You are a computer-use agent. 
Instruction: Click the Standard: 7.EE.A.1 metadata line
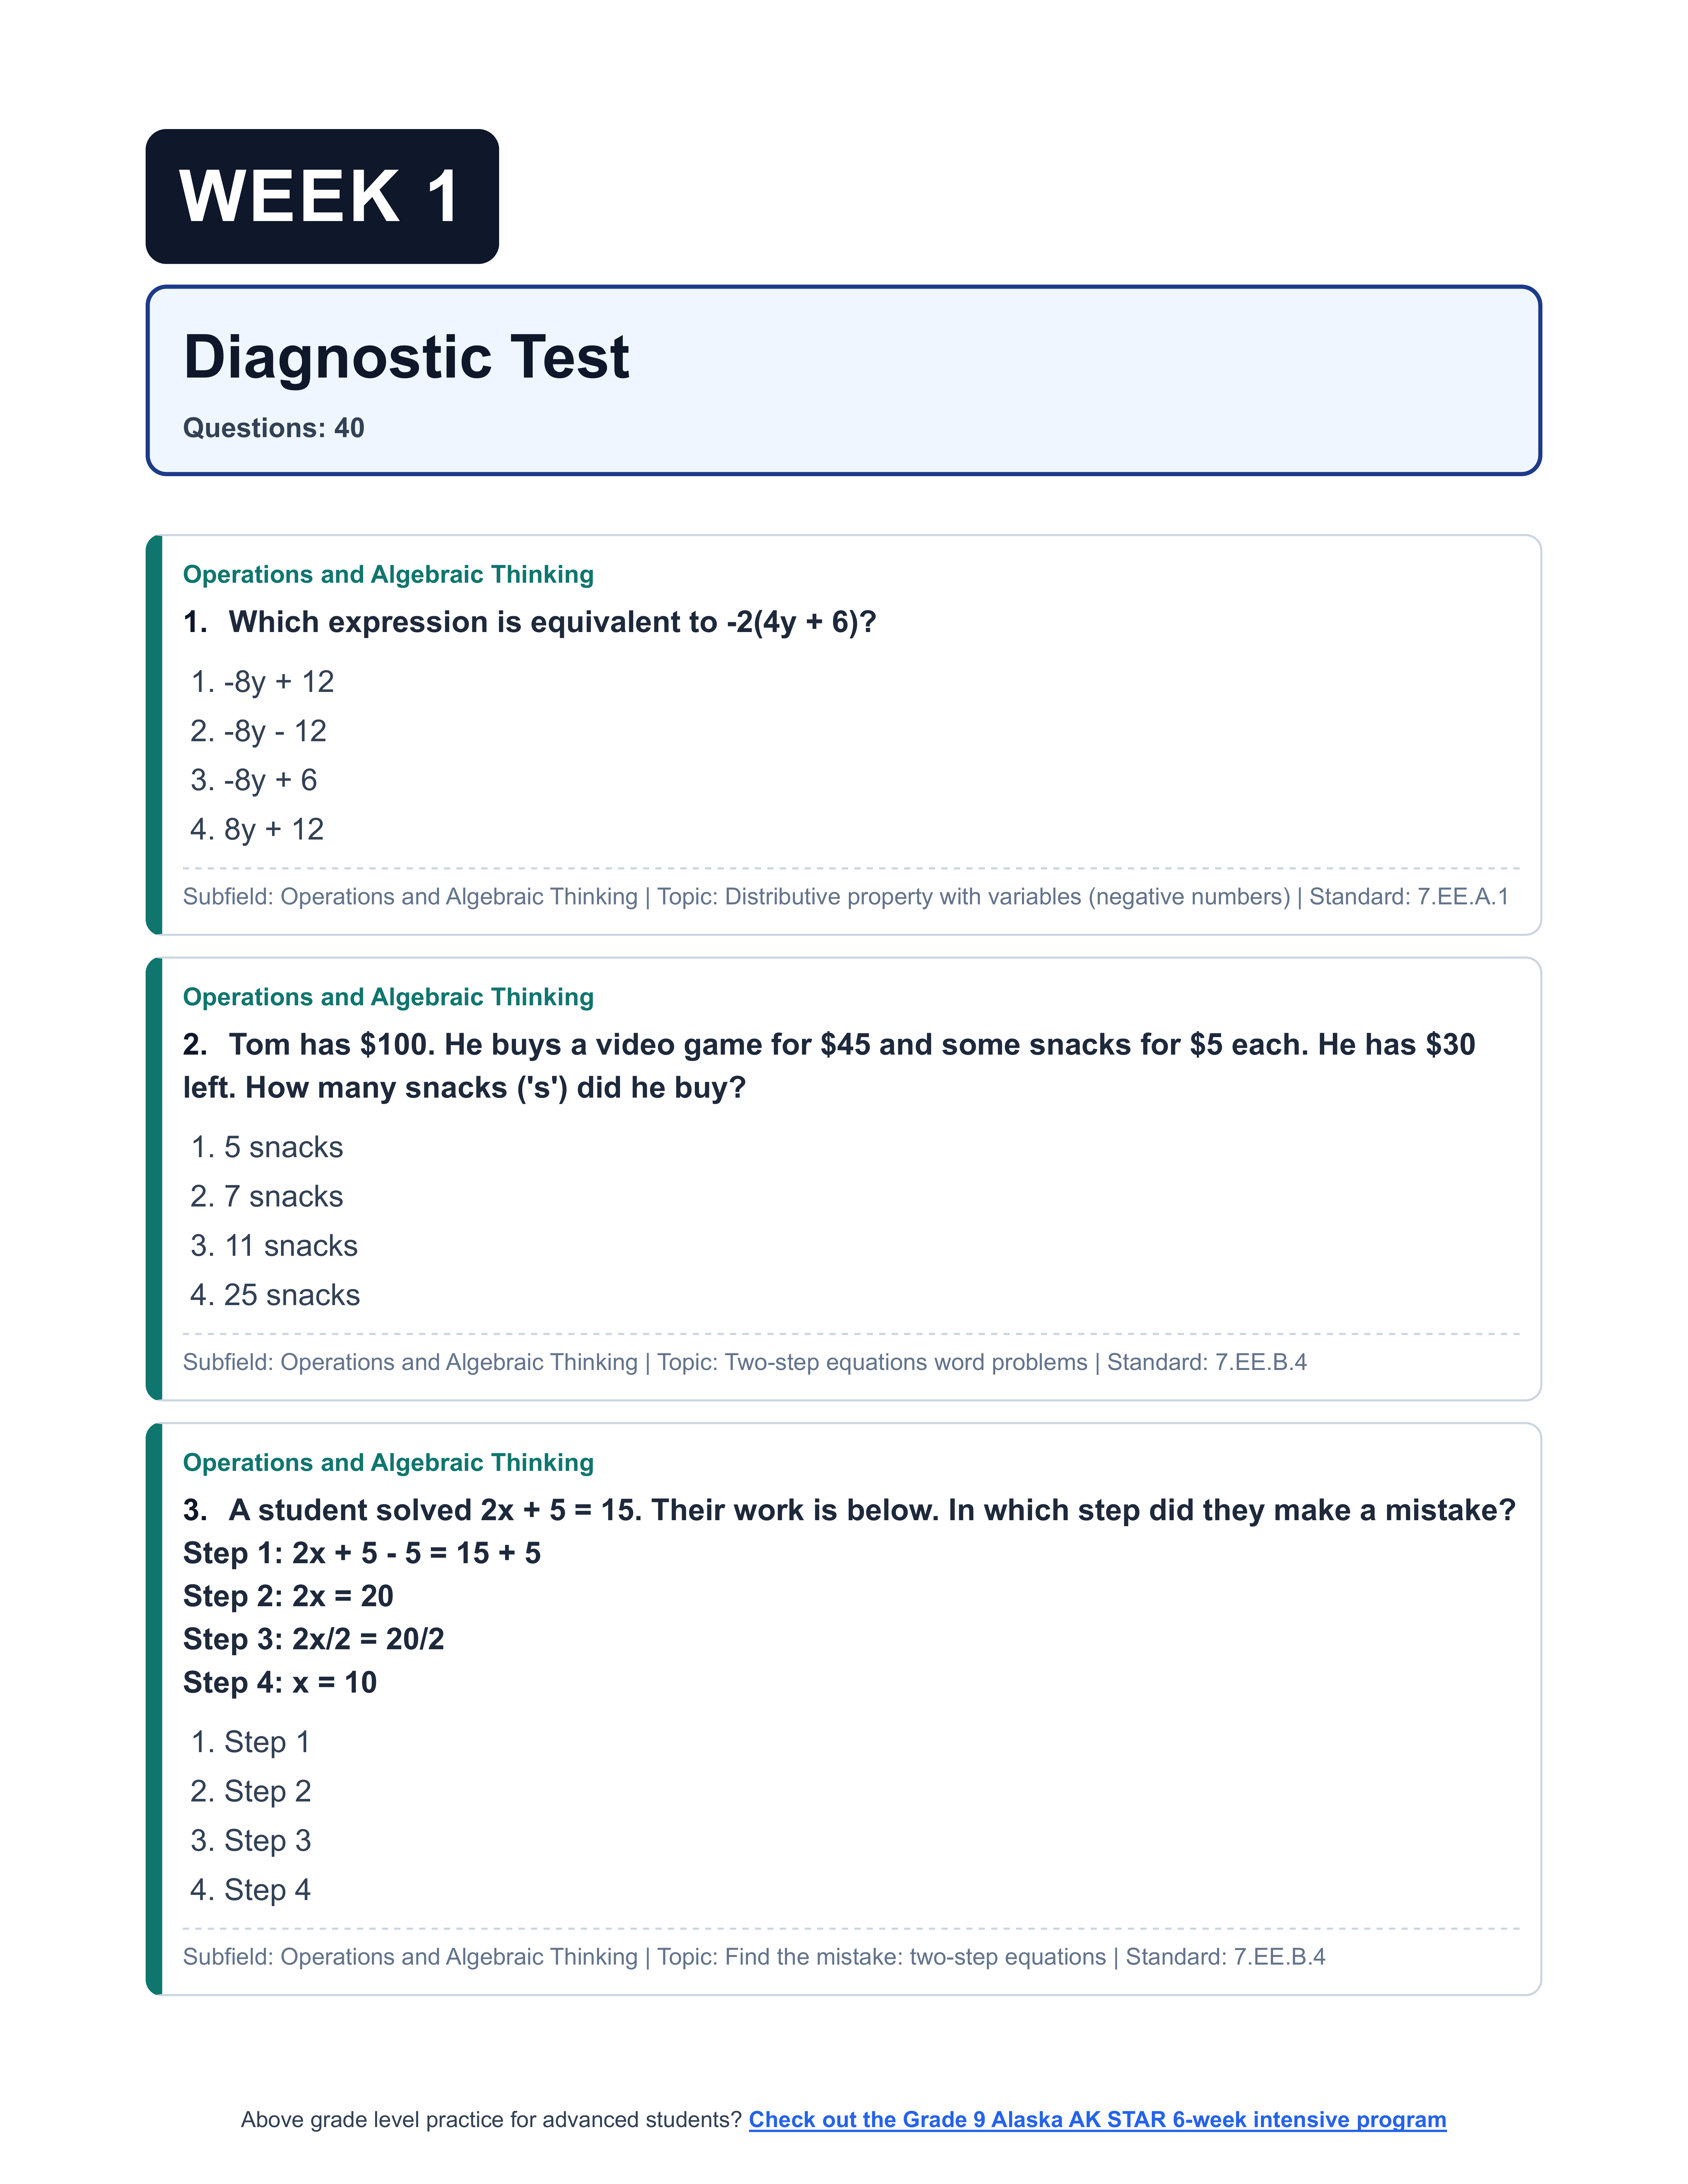845,897
